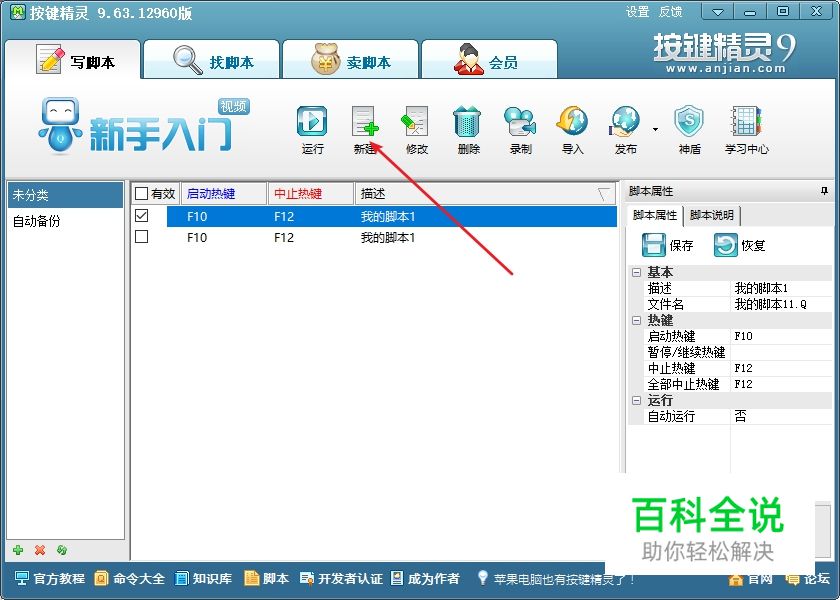840x600 pixels.
Task: Open the title bar dropdown menu arrow
Action: click(717, 12)
